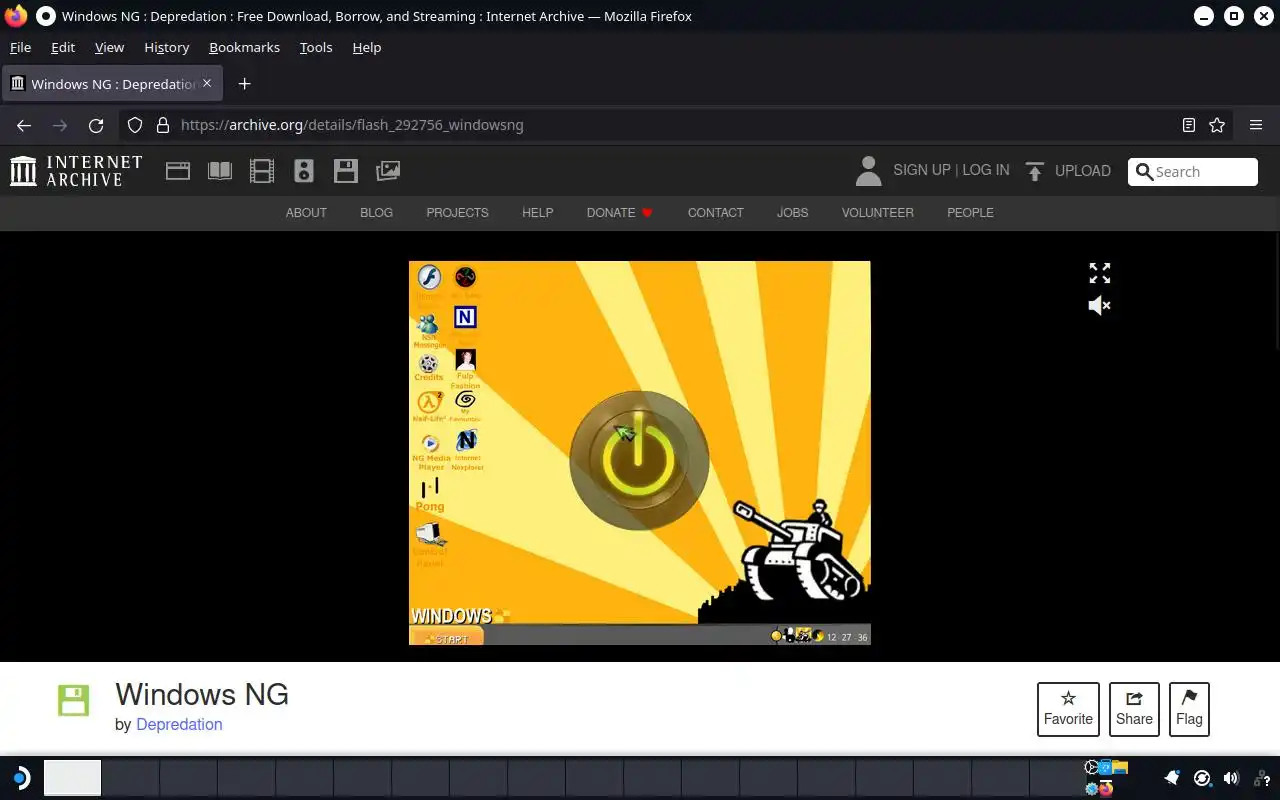Focus the Archive search field
1280x800 pixels.
(x=1193, y=172)
